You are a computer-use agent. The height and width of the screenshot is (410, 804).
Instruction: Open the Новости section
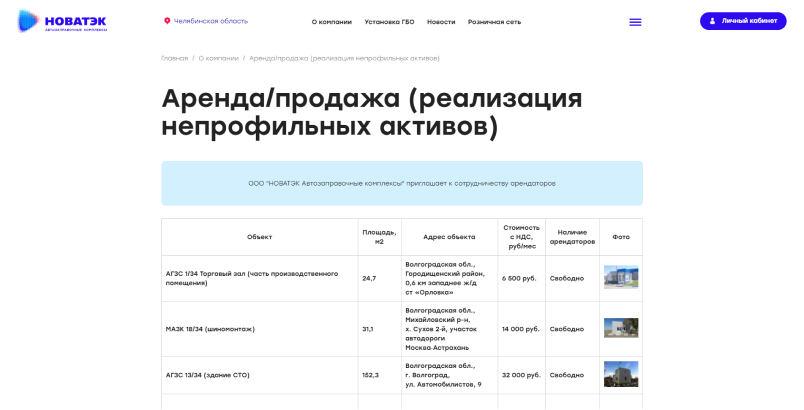point(441,21)
